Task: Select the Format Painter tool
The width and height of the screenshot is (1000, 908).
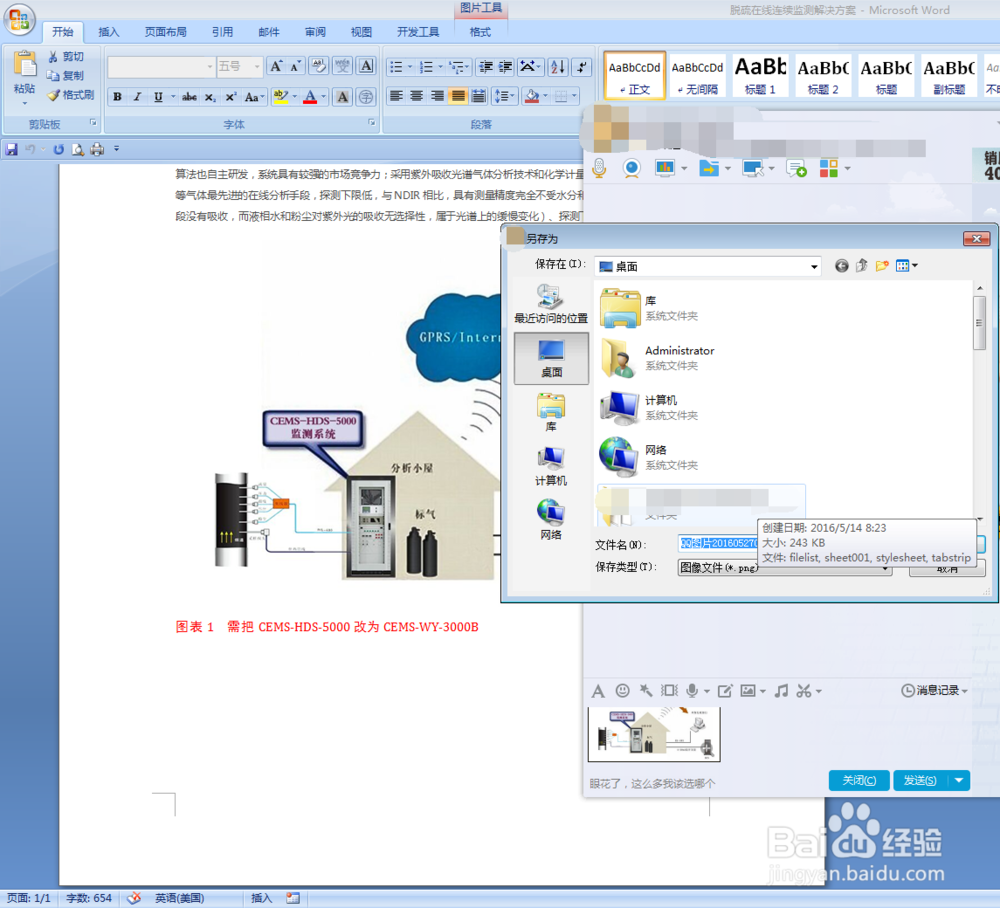Action: click(71, 95)
